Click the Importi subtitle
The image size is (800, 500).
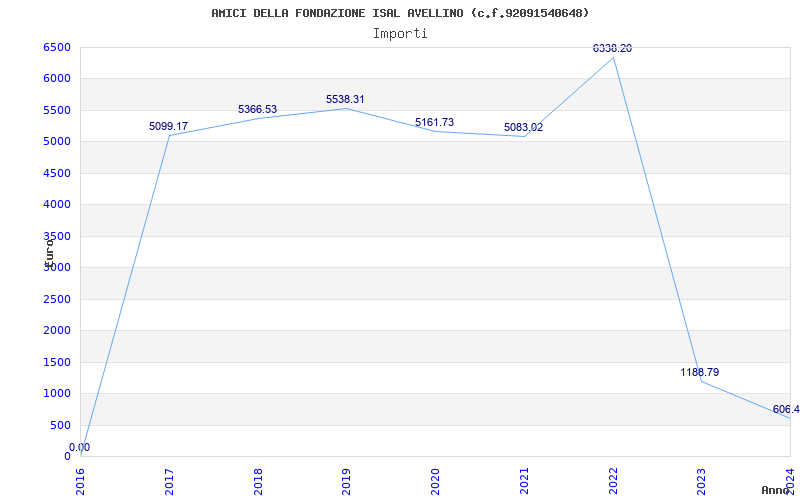400,34
